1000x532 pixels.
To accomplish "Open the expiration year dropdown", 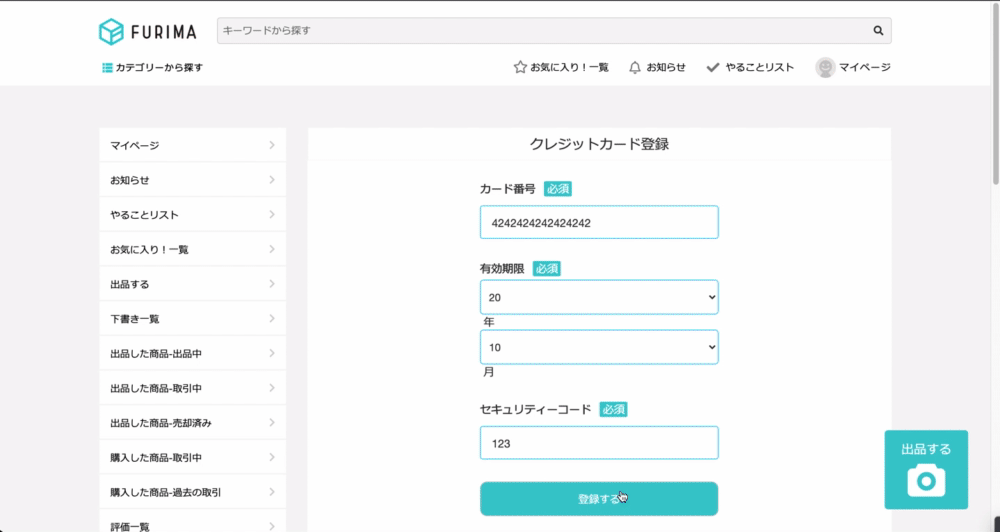I will pyautogui.click(x=599, y=297).
